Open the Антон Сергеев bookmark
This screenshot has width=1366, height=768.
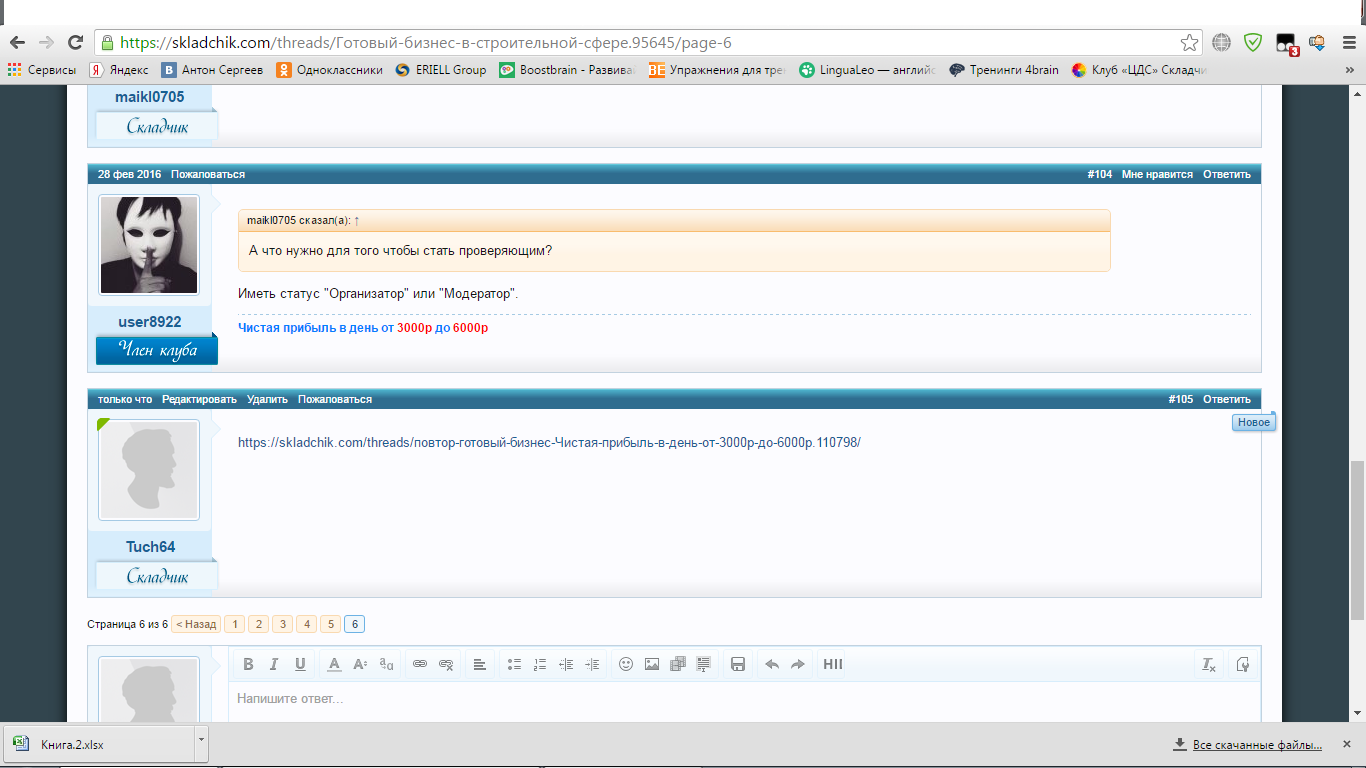point(213,70)
